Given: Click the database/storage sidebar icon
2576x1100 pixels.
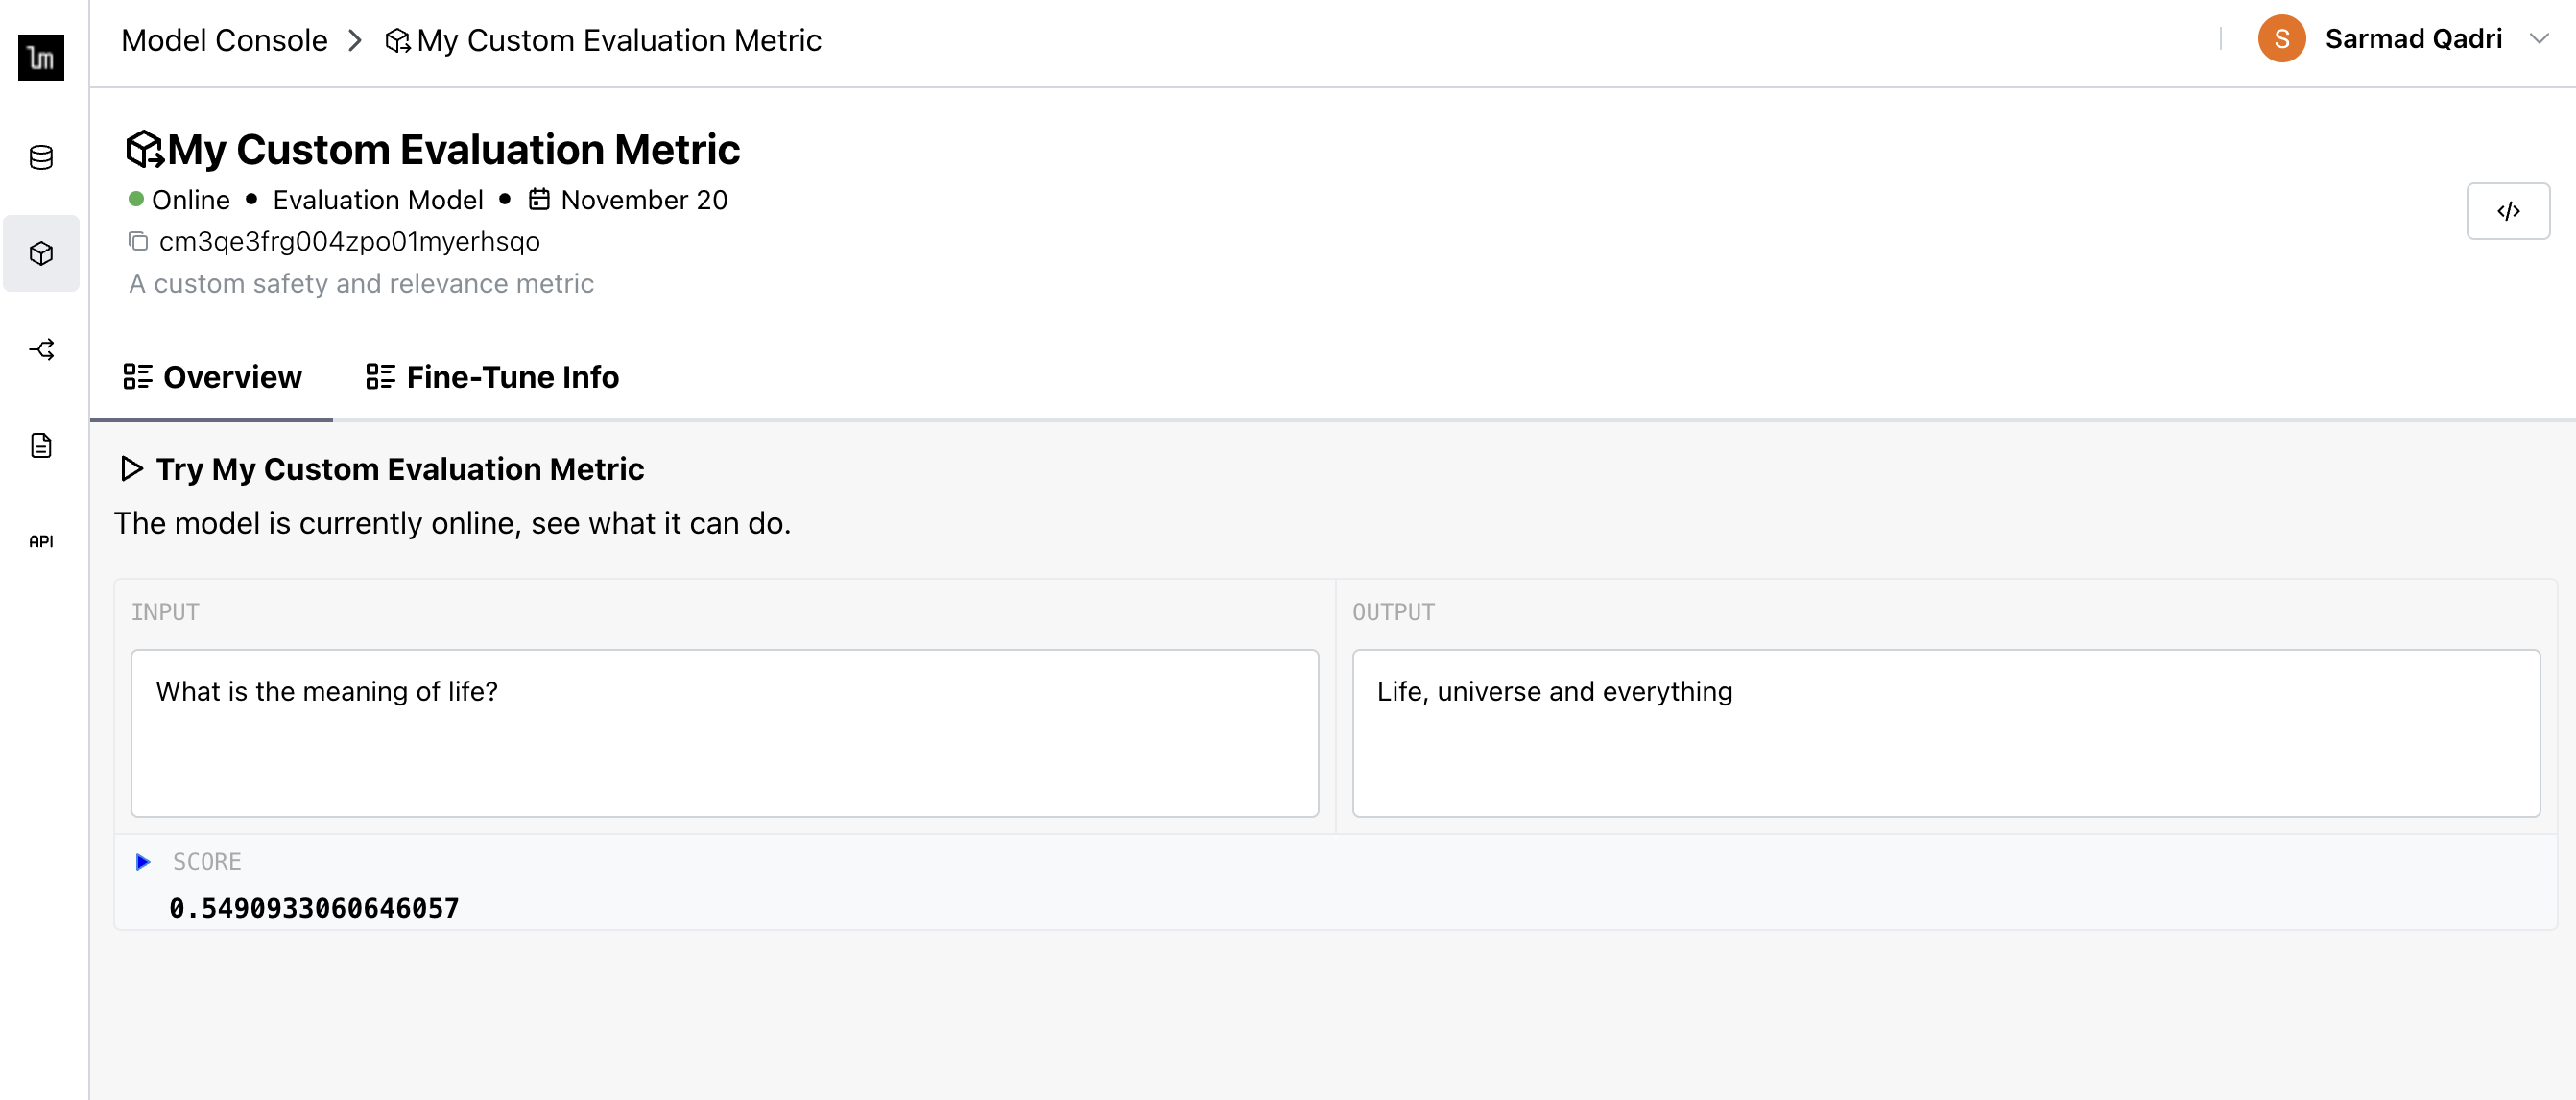Looking at the screenshot, I should (x=44, y=157).
